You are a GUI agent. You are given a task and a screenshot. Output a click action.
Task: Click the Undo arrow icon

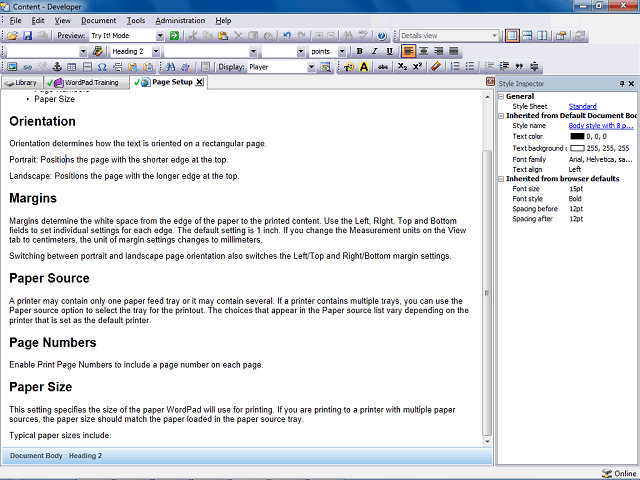tap(287, 36)
